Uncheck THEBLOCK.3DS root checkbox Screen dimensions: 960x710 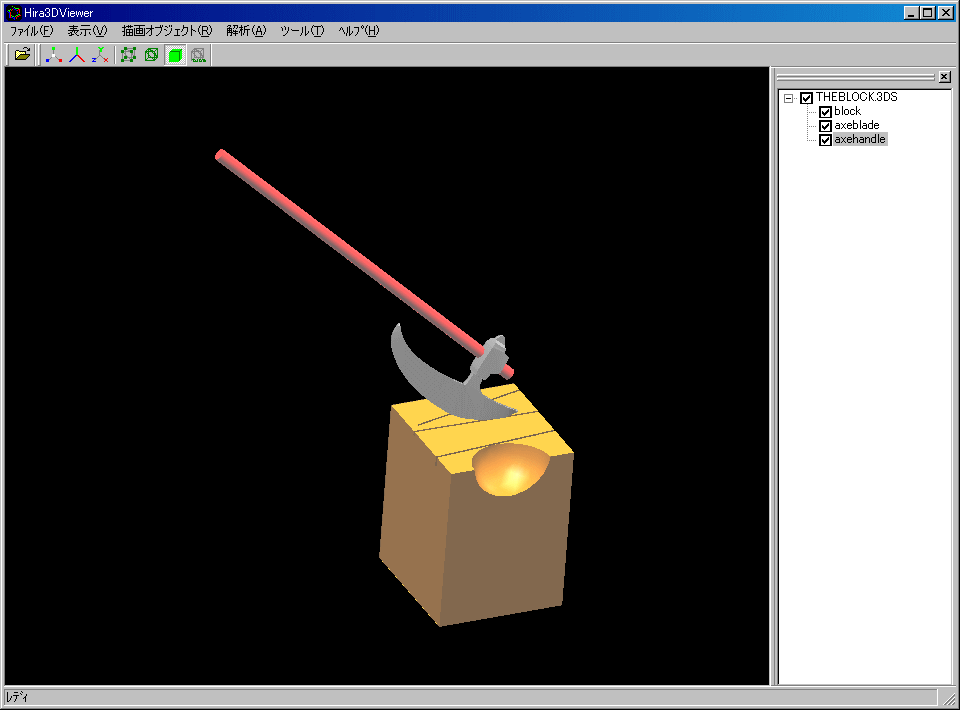tap(806, 97)
